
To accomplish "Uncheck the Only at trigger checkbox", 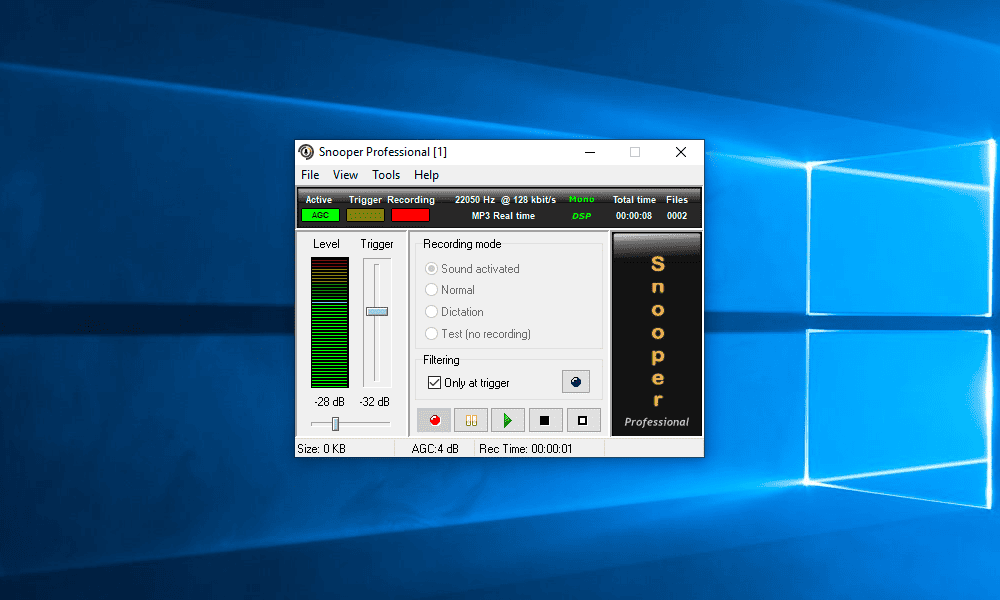I will (434, 383).
